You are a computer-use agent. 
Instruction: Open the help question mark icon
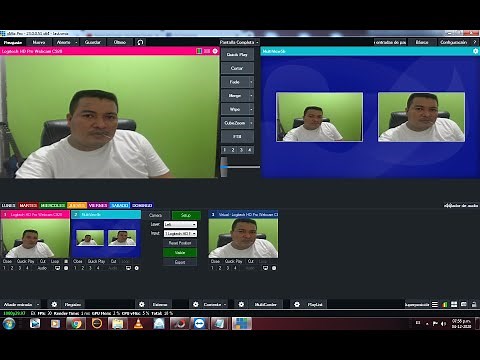(475, 42)
